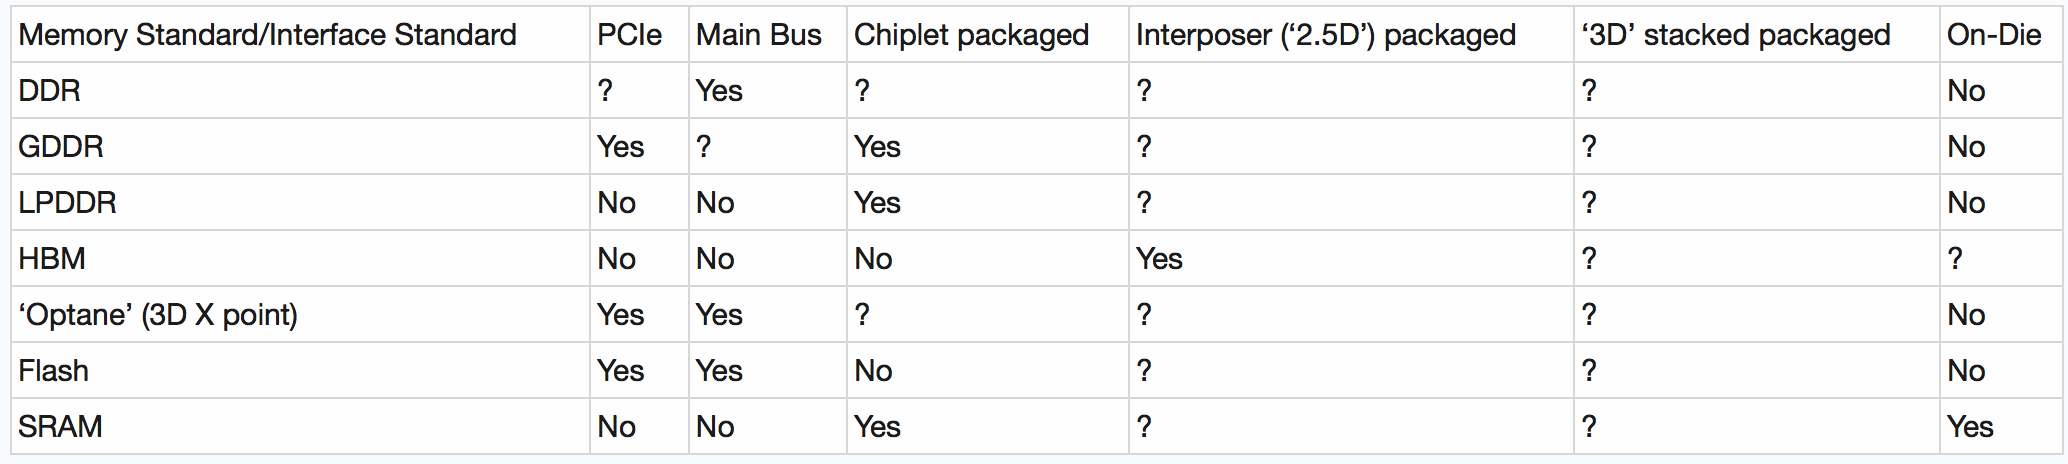The height and width of the screenshot is (464, 2068).
Task: Select SRAM's On-Die 'Yes' cell
Action: tap(1969, 427)
